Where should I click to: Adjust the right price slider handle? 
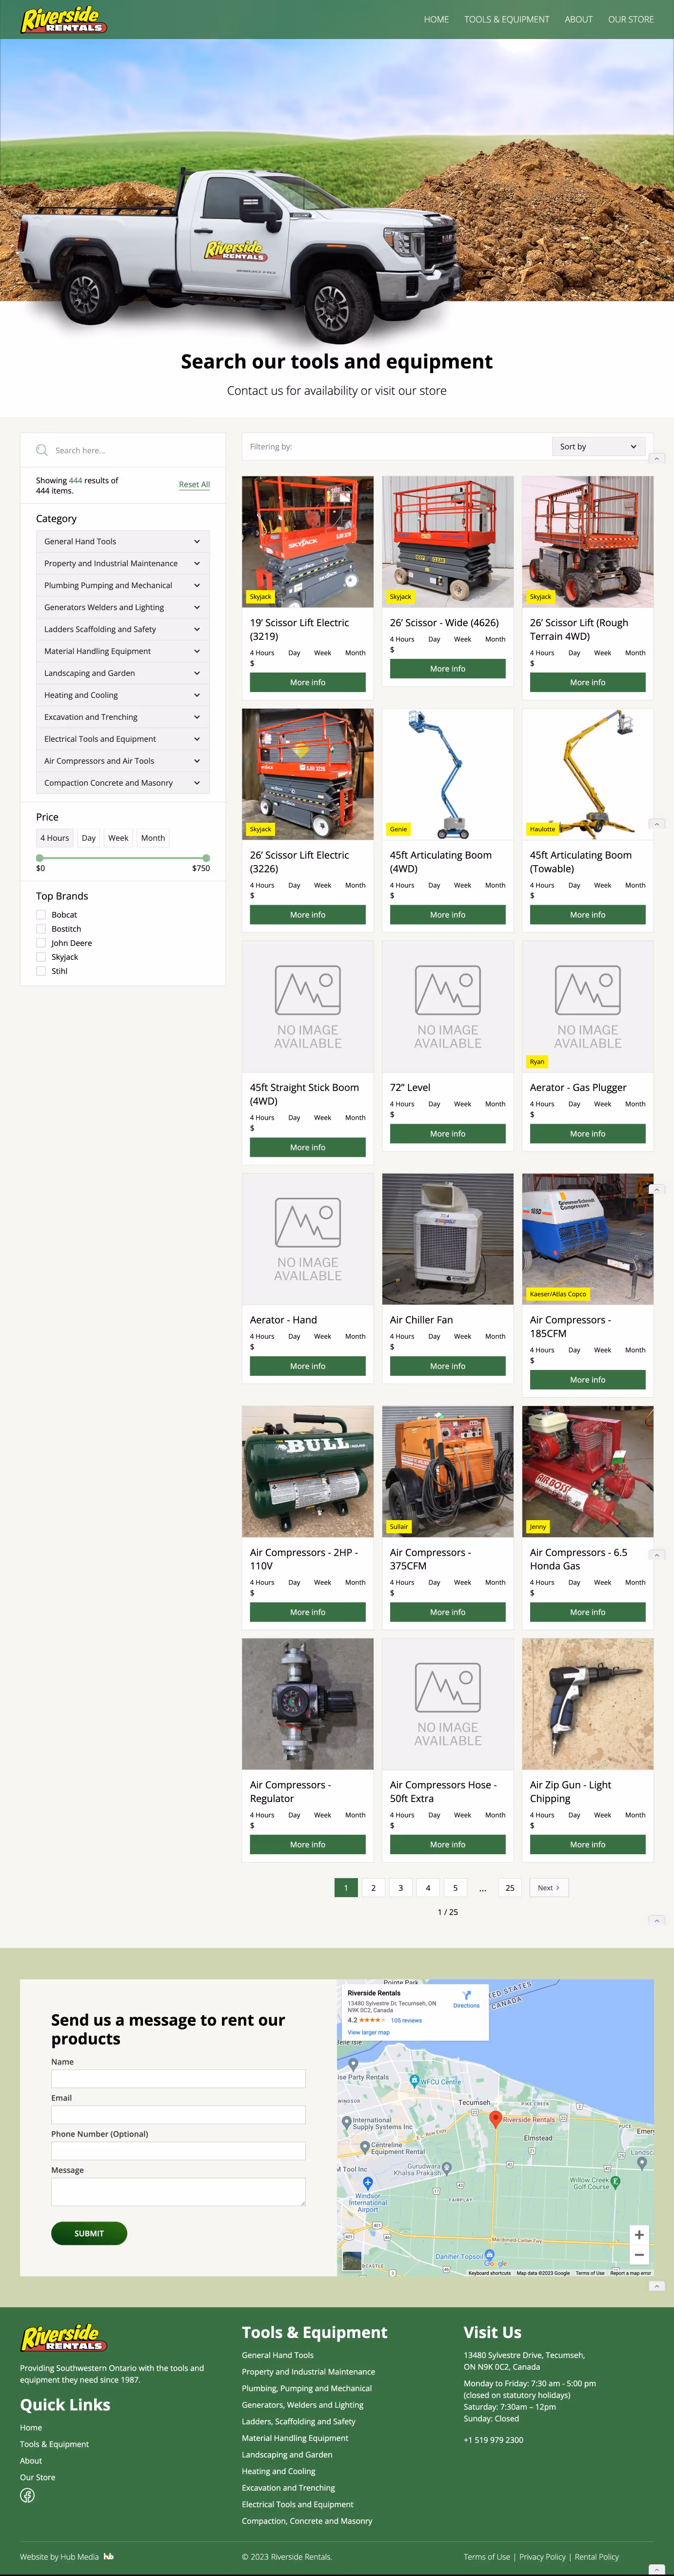point(206,858)
